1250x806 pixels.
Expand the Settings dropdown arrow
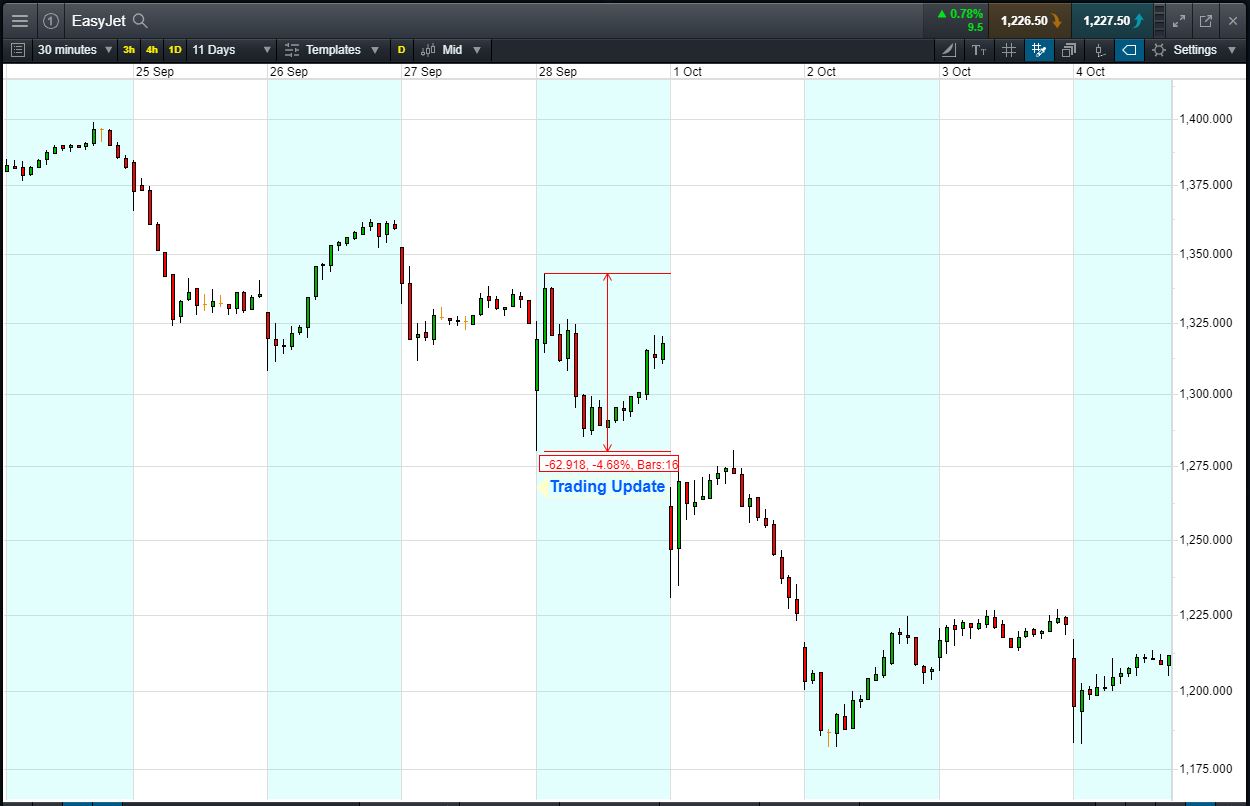point(1231,50)
